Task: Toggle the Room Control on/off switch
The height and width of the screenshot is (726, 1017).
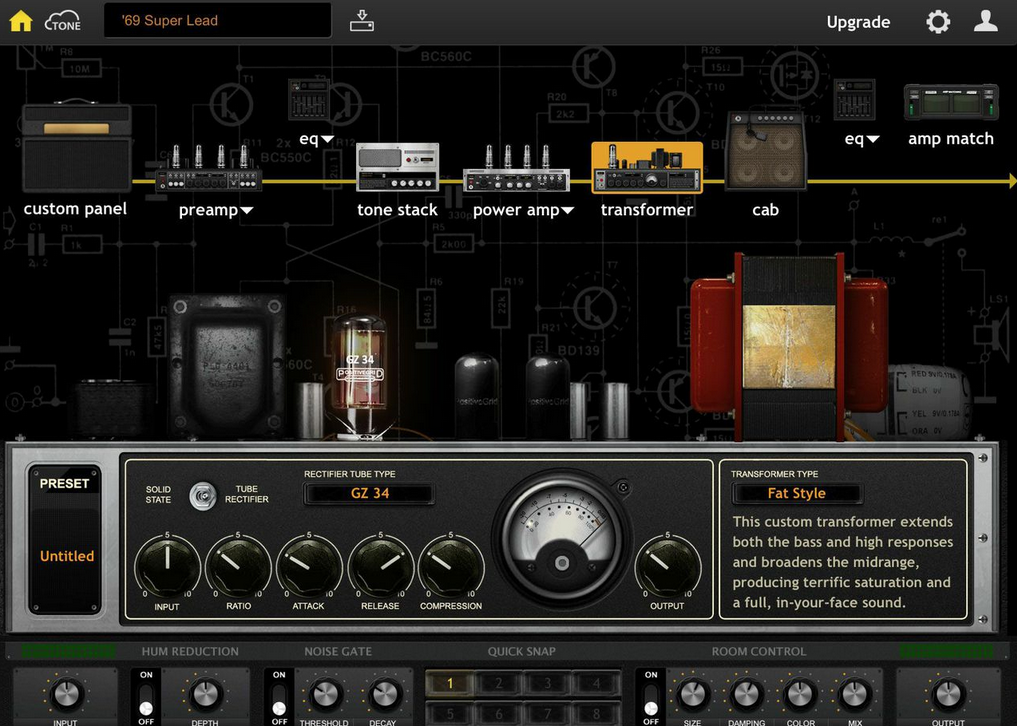Action: 651,698
